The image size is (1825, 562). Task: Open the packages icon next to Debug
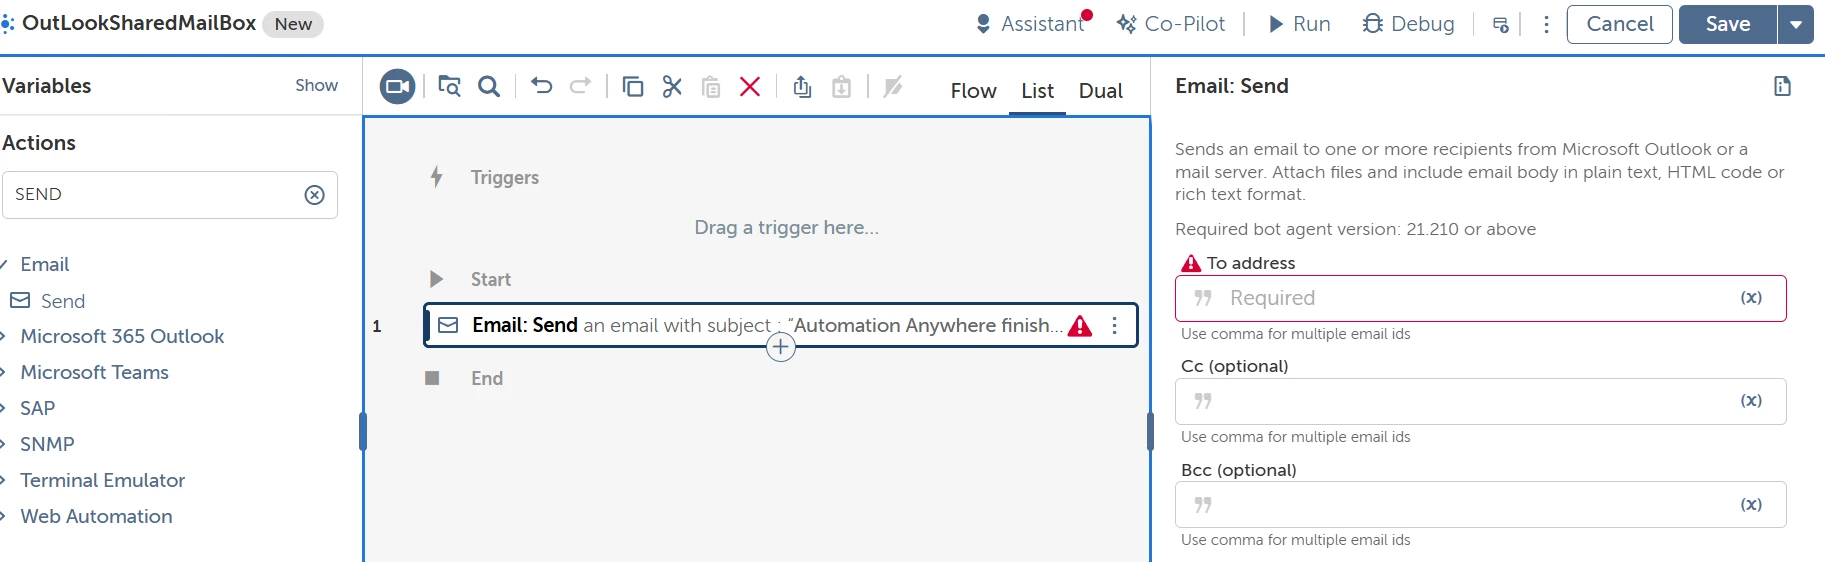pyautogui.click(x=1500, y=25)
